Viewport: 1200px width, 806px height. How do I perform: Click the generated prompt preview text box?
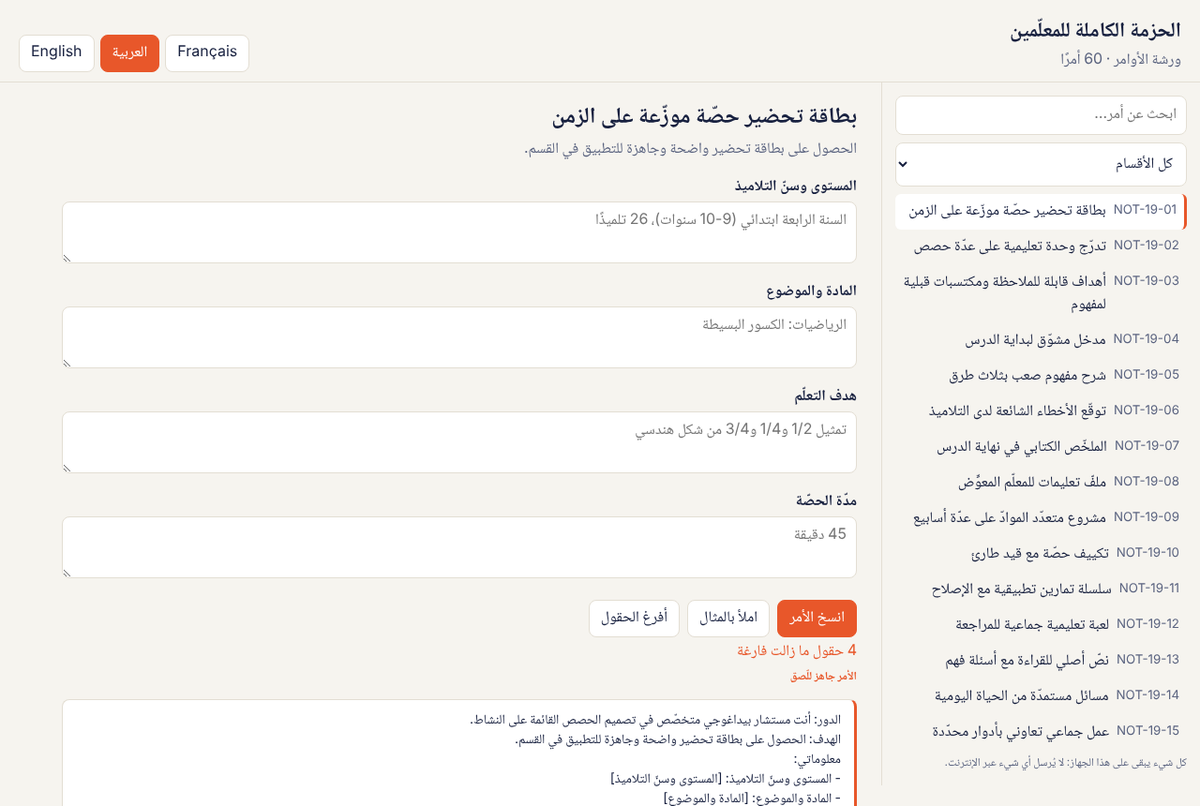459,753
